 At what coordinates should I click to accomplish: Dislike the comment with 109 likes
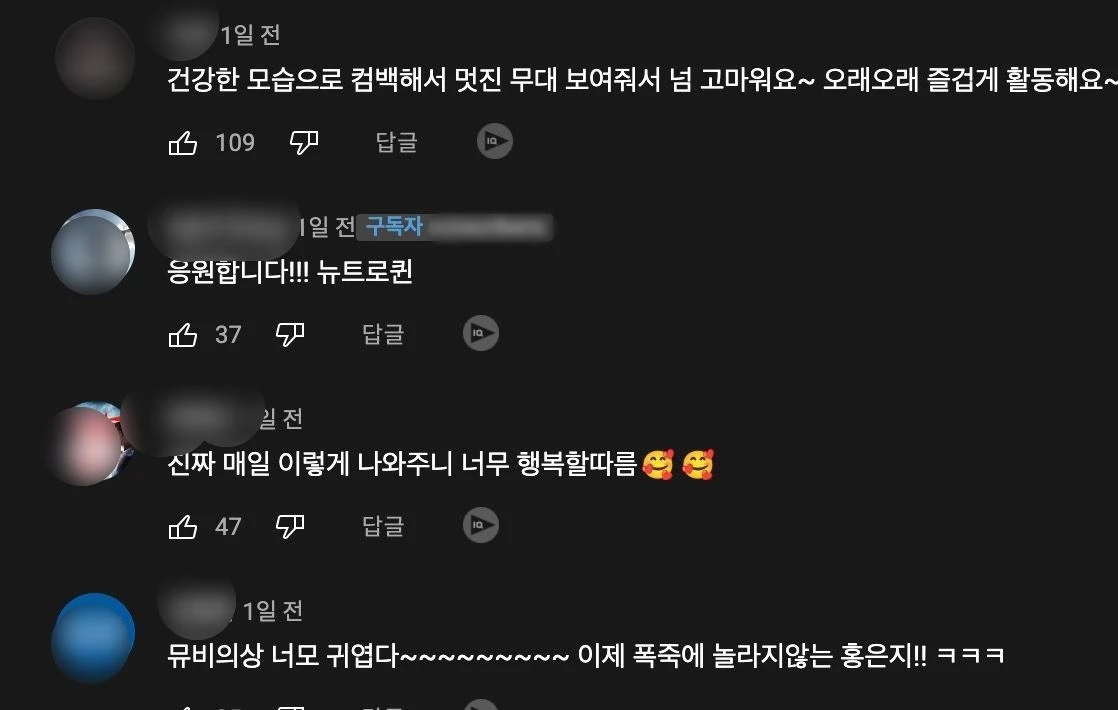tap(304, 143)
